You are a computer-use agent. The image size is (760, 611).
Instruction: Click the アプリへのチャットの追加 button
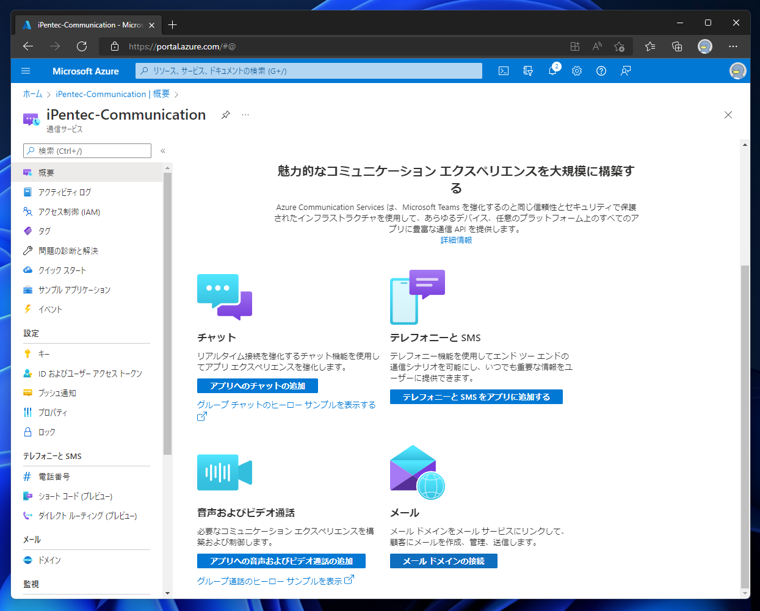click(257, 386)
